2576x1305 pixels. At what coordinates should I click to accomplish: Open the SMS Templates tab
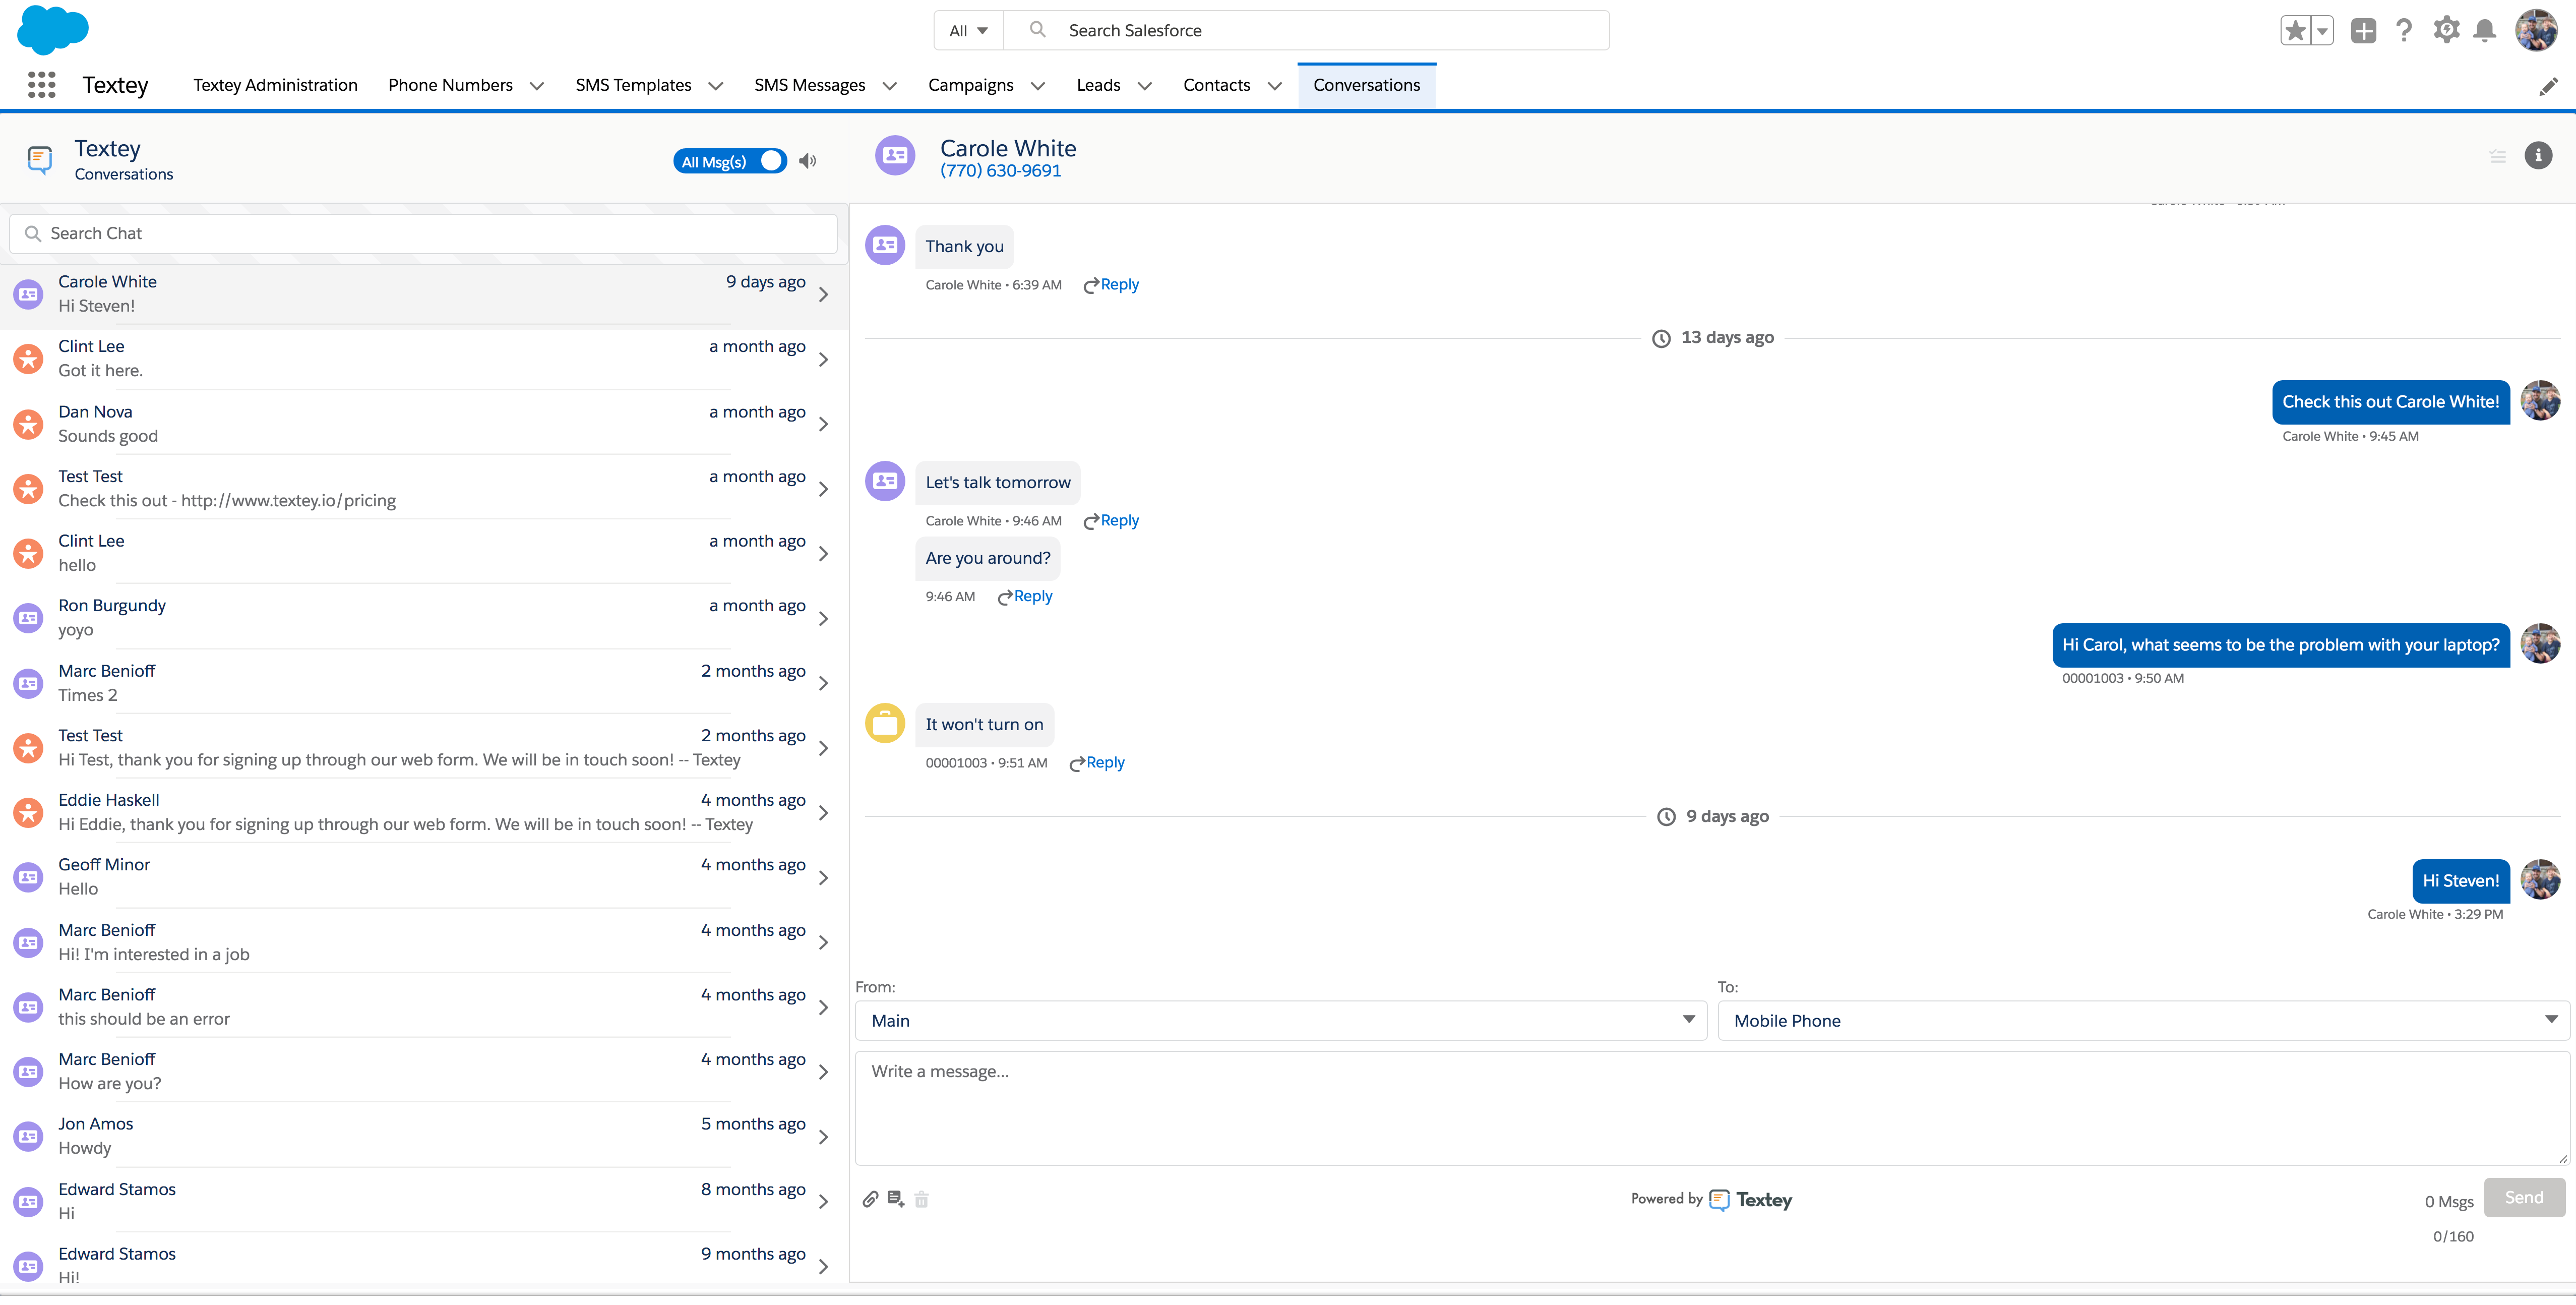pos(633,85)
